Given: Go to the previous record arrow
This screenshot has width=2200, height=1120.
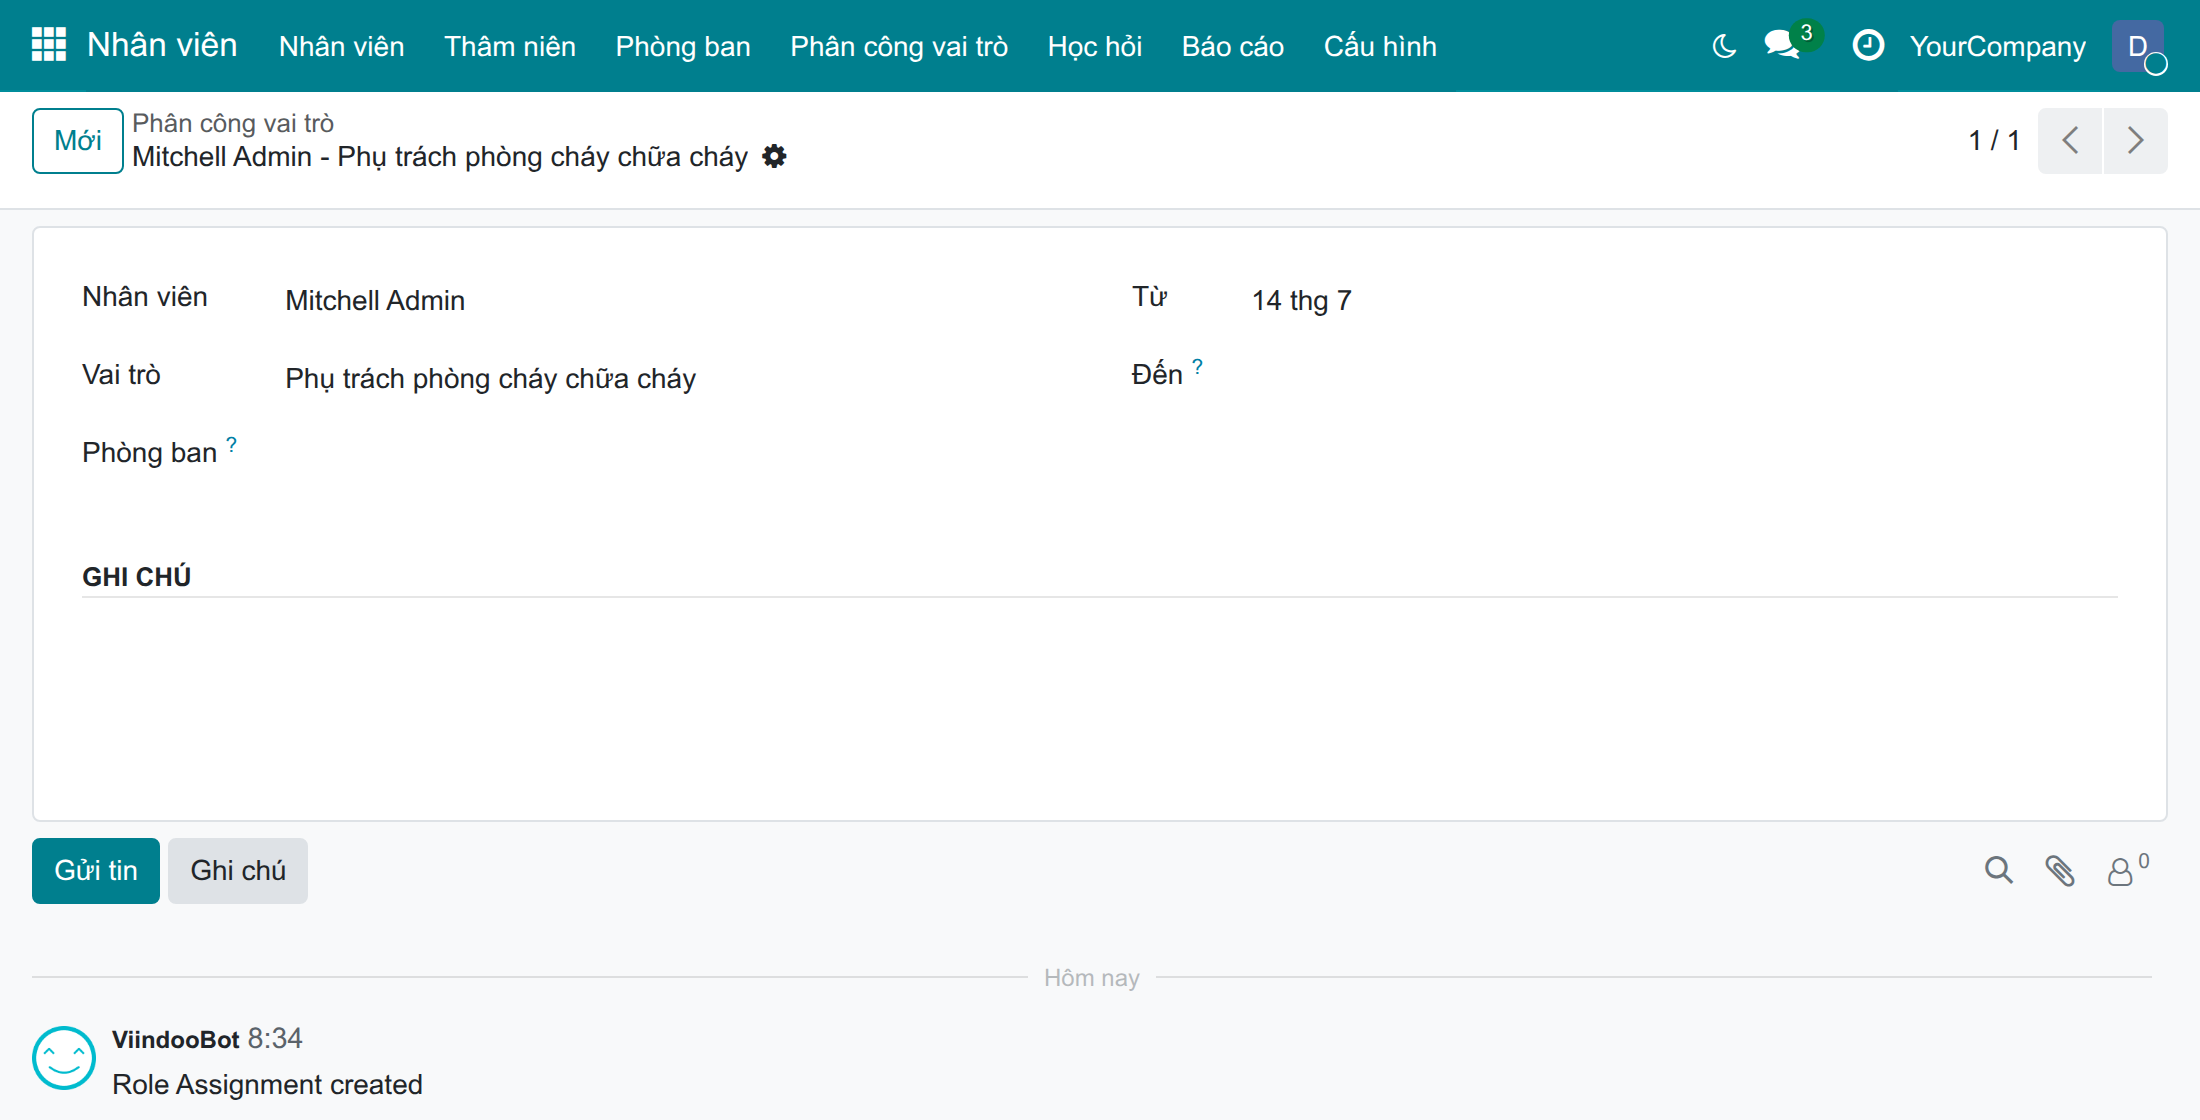Looking at the screenshot, I should click(x=2070, y=140).
